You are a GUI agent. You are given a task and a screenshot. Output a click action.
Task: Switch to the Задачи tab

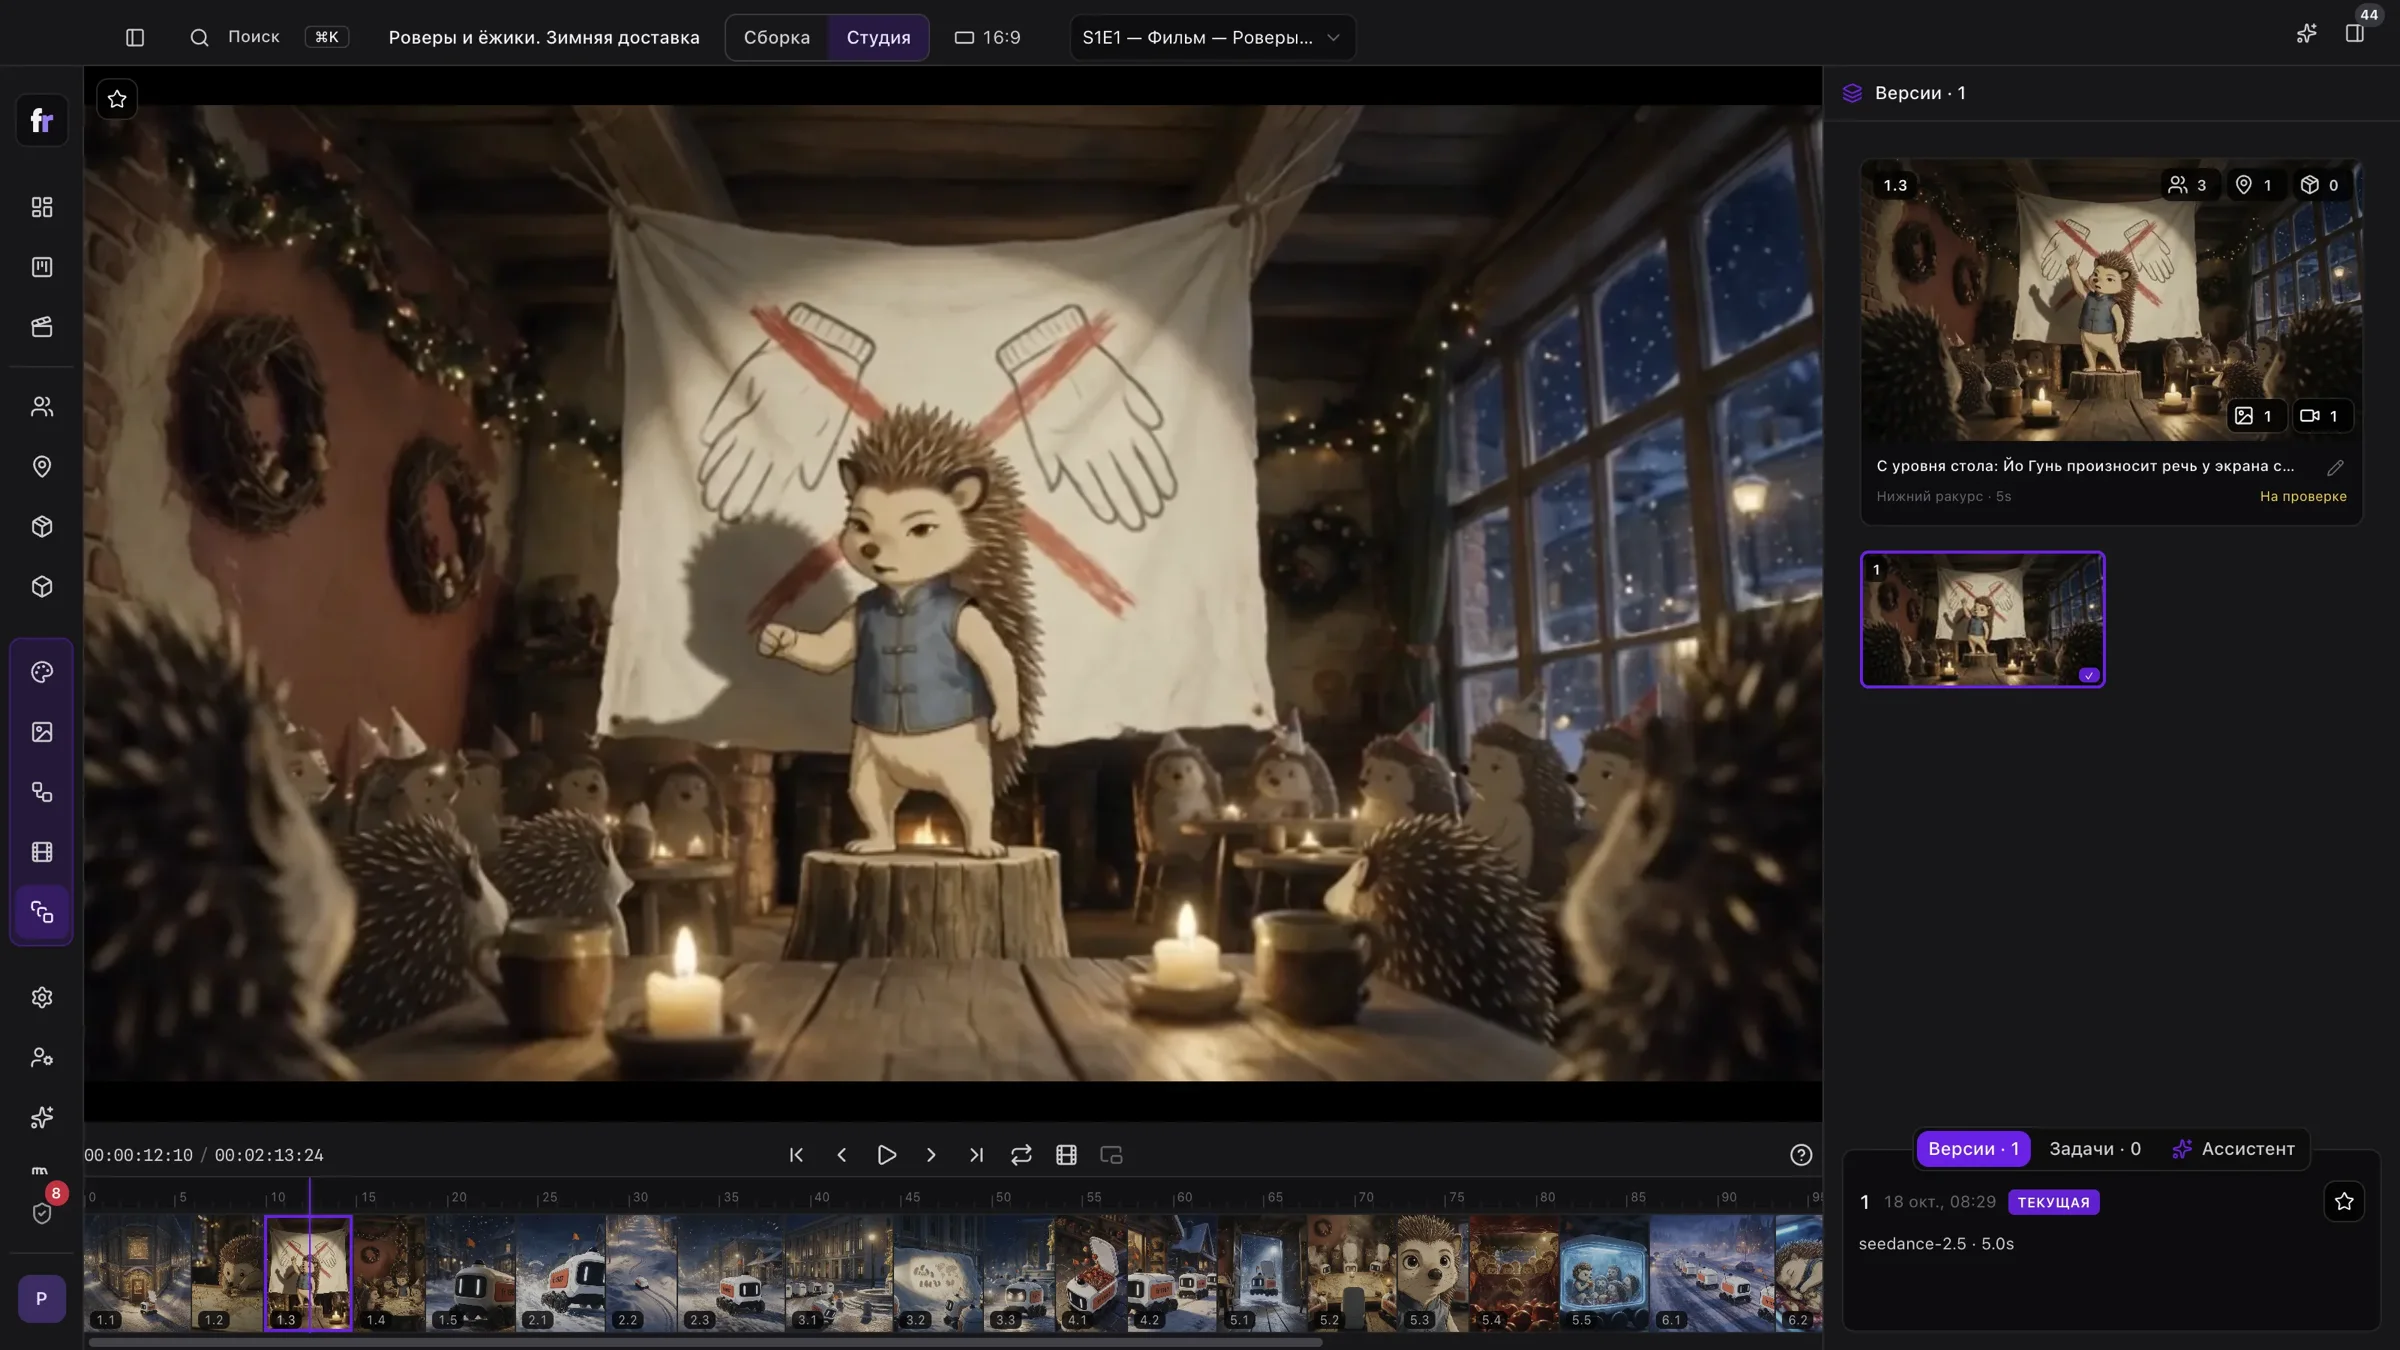pos(2095,1149)
